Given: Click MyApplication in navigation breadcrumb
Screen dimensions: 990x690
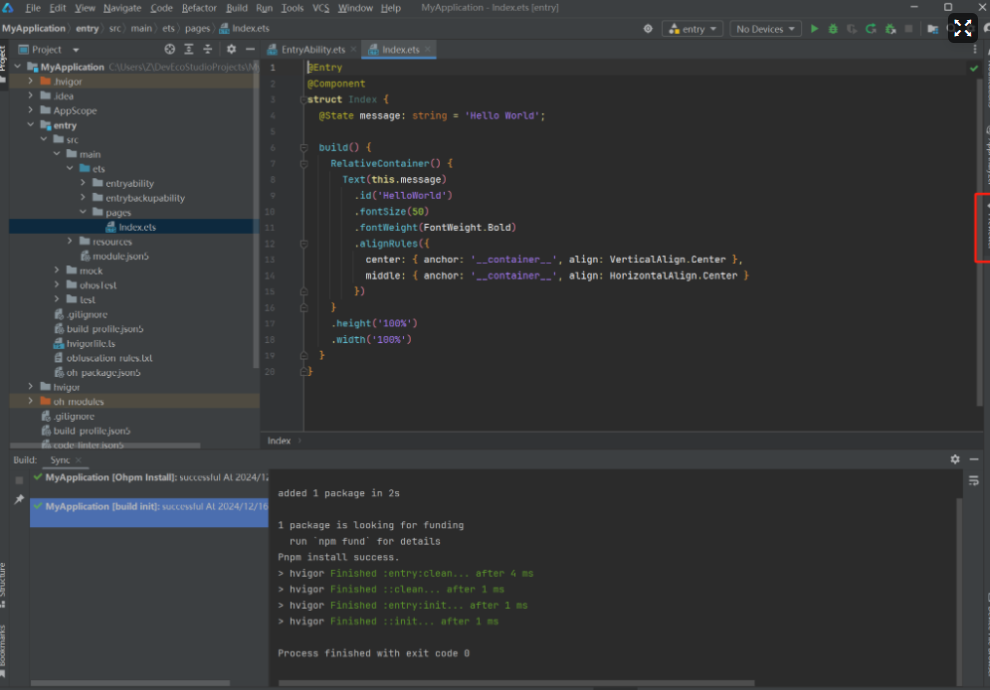Looking at the screenshot, I should click(33, 28).
